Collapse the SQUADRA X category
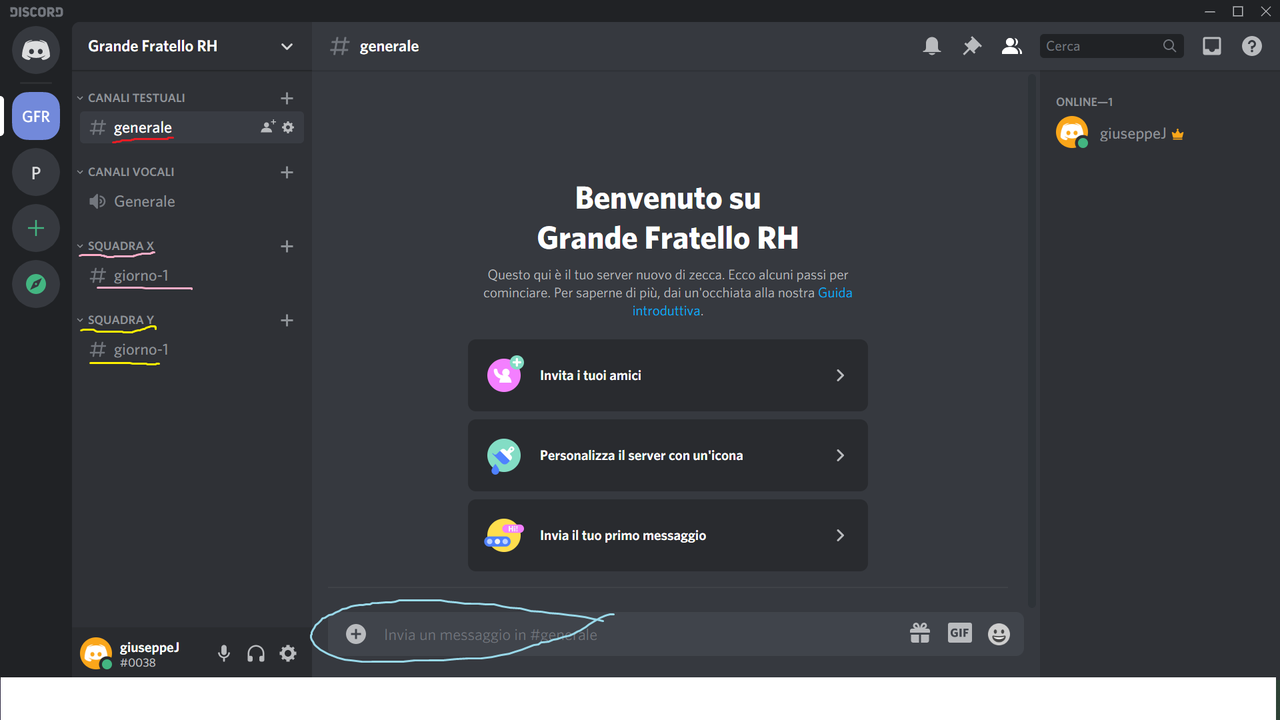Viewport: 1280px width, 720px height. coord(116,246)
